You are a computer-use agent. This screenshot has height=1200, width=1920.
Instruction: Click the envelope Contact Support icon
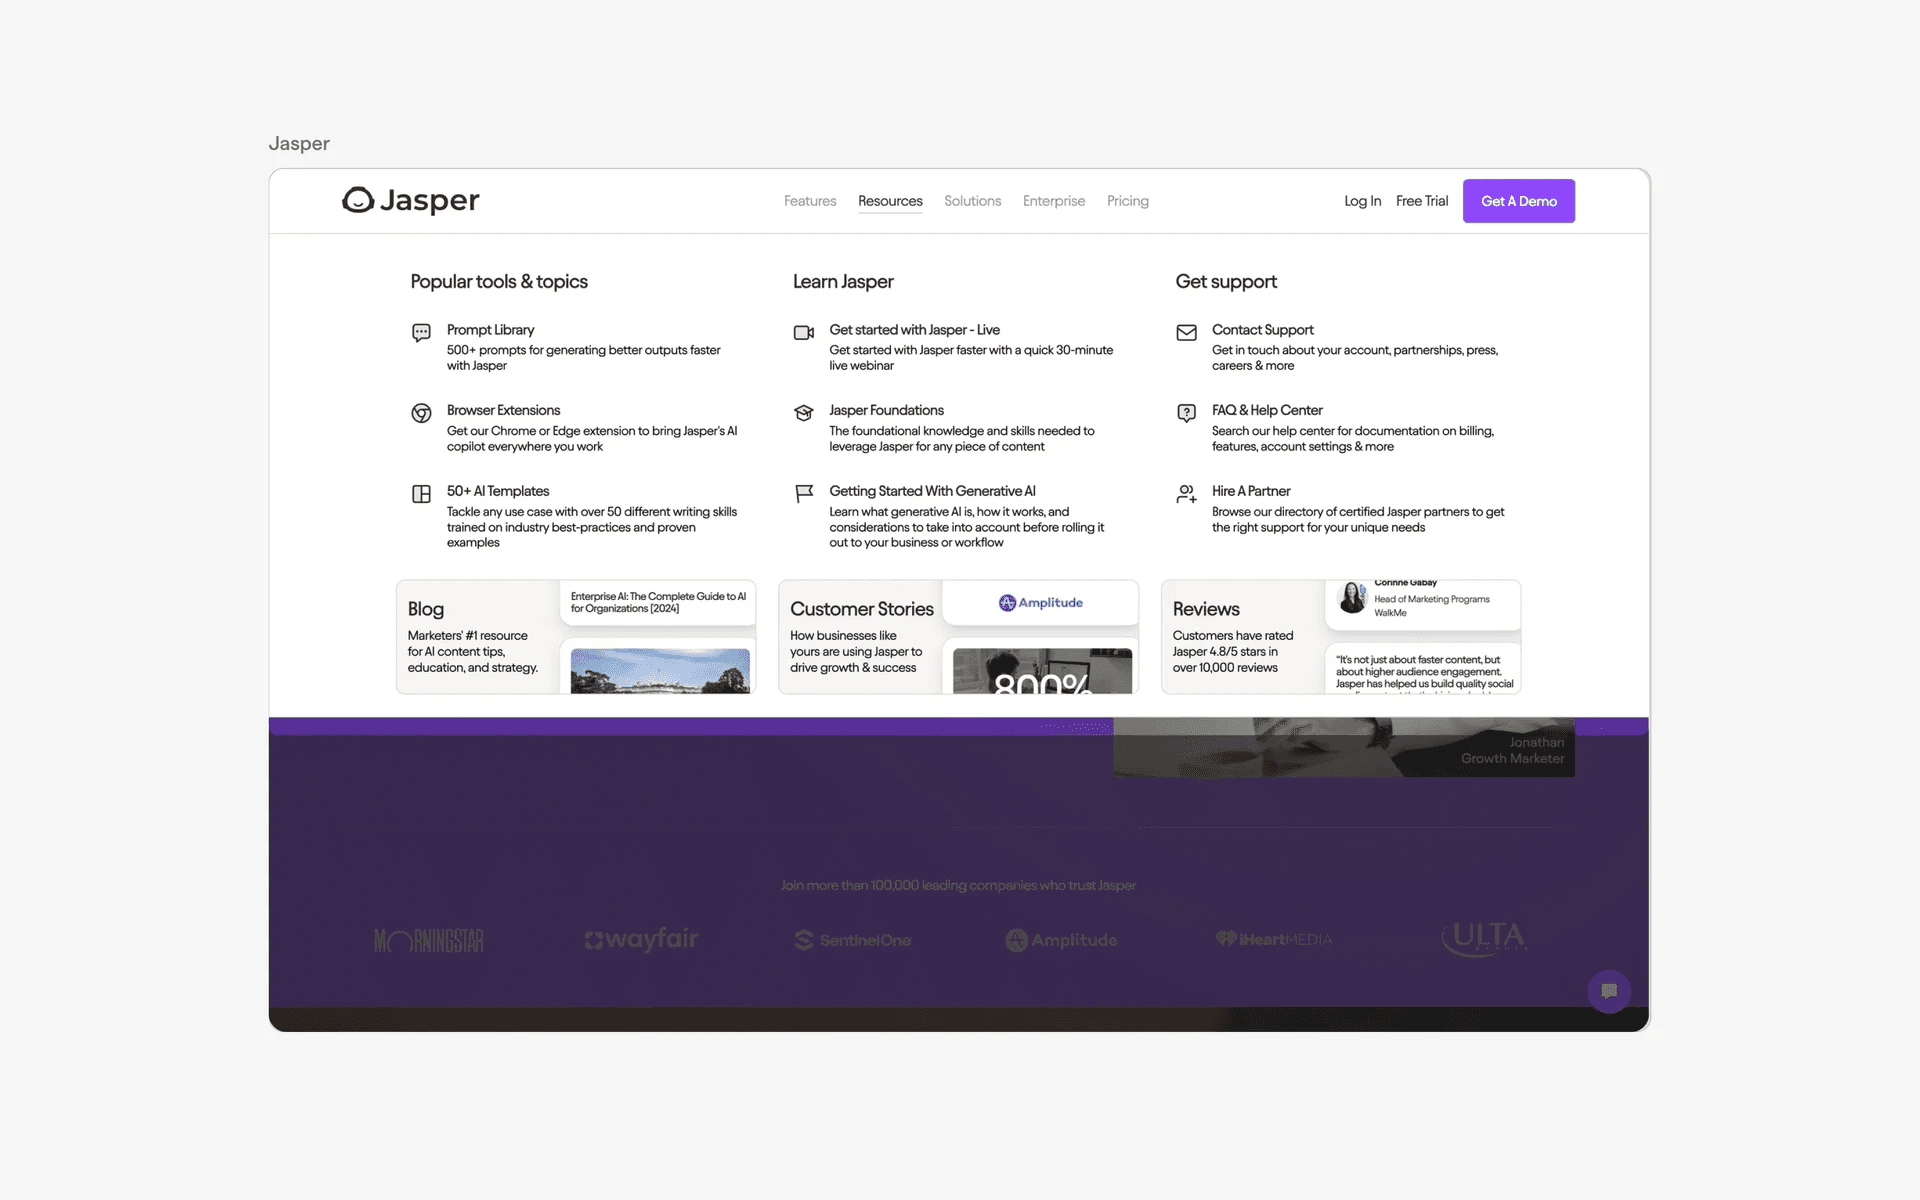(x=1186, y=332)
